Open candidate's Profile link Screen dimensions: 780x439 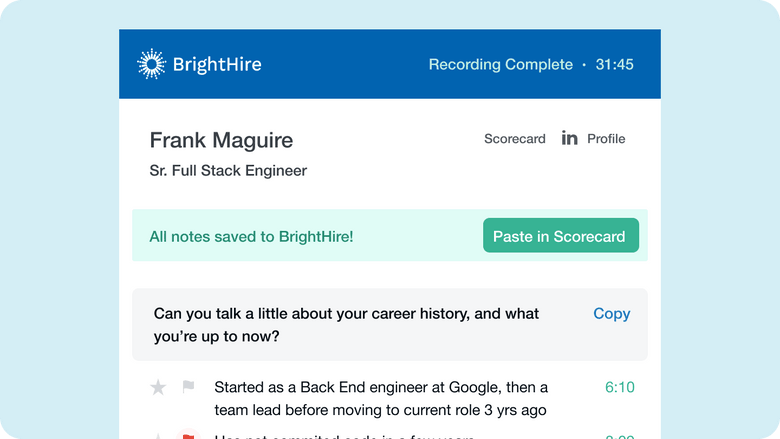click(606, 139)
